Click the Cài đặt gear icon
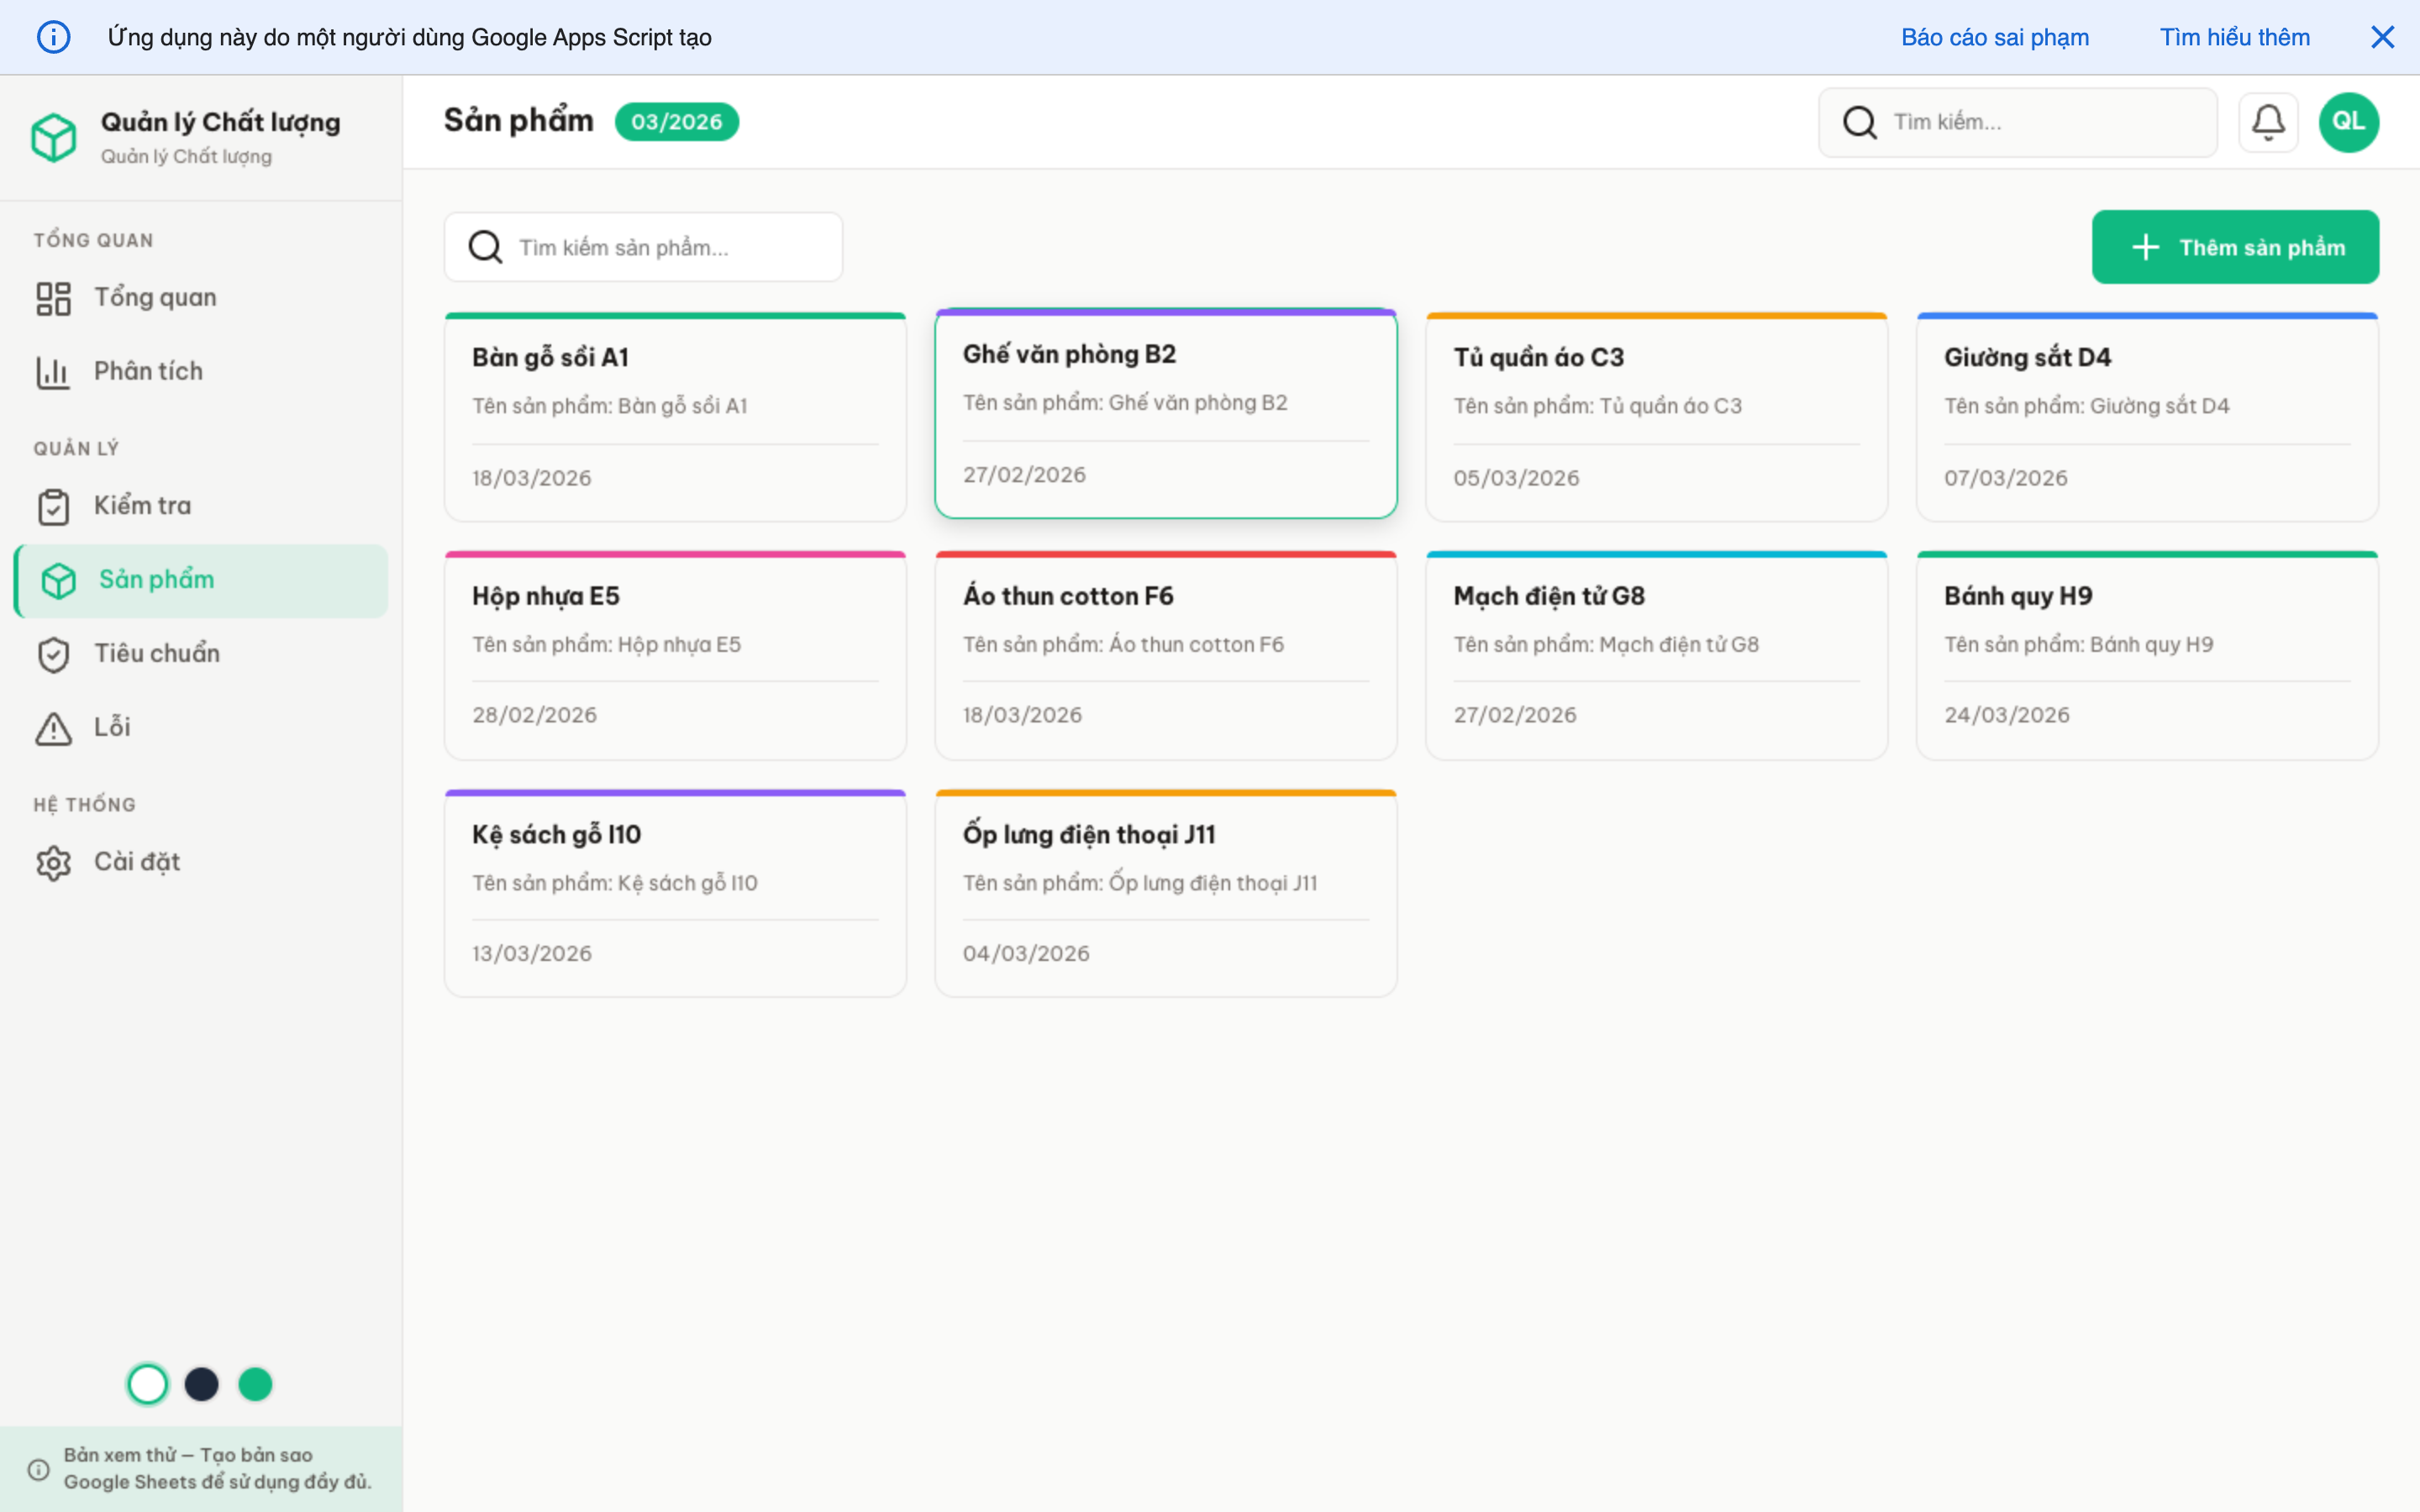2420x1512 pixels. coord(53,862)
